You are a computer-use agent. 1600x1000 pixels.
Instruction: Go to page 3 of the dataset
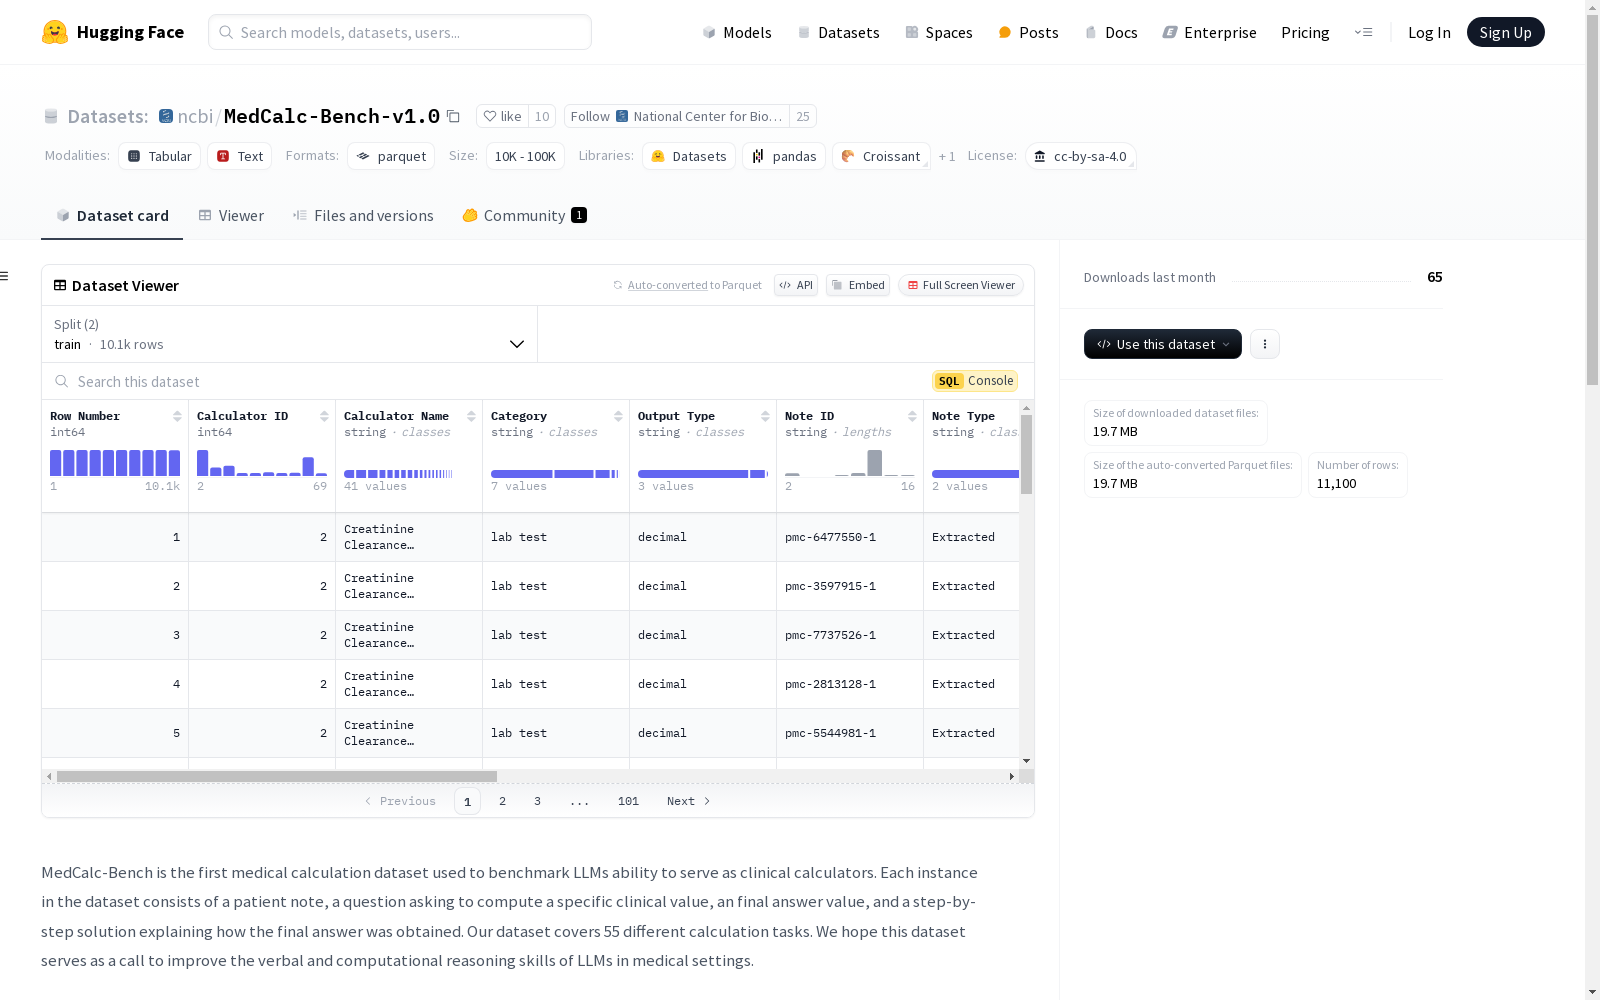pos(537,801)
